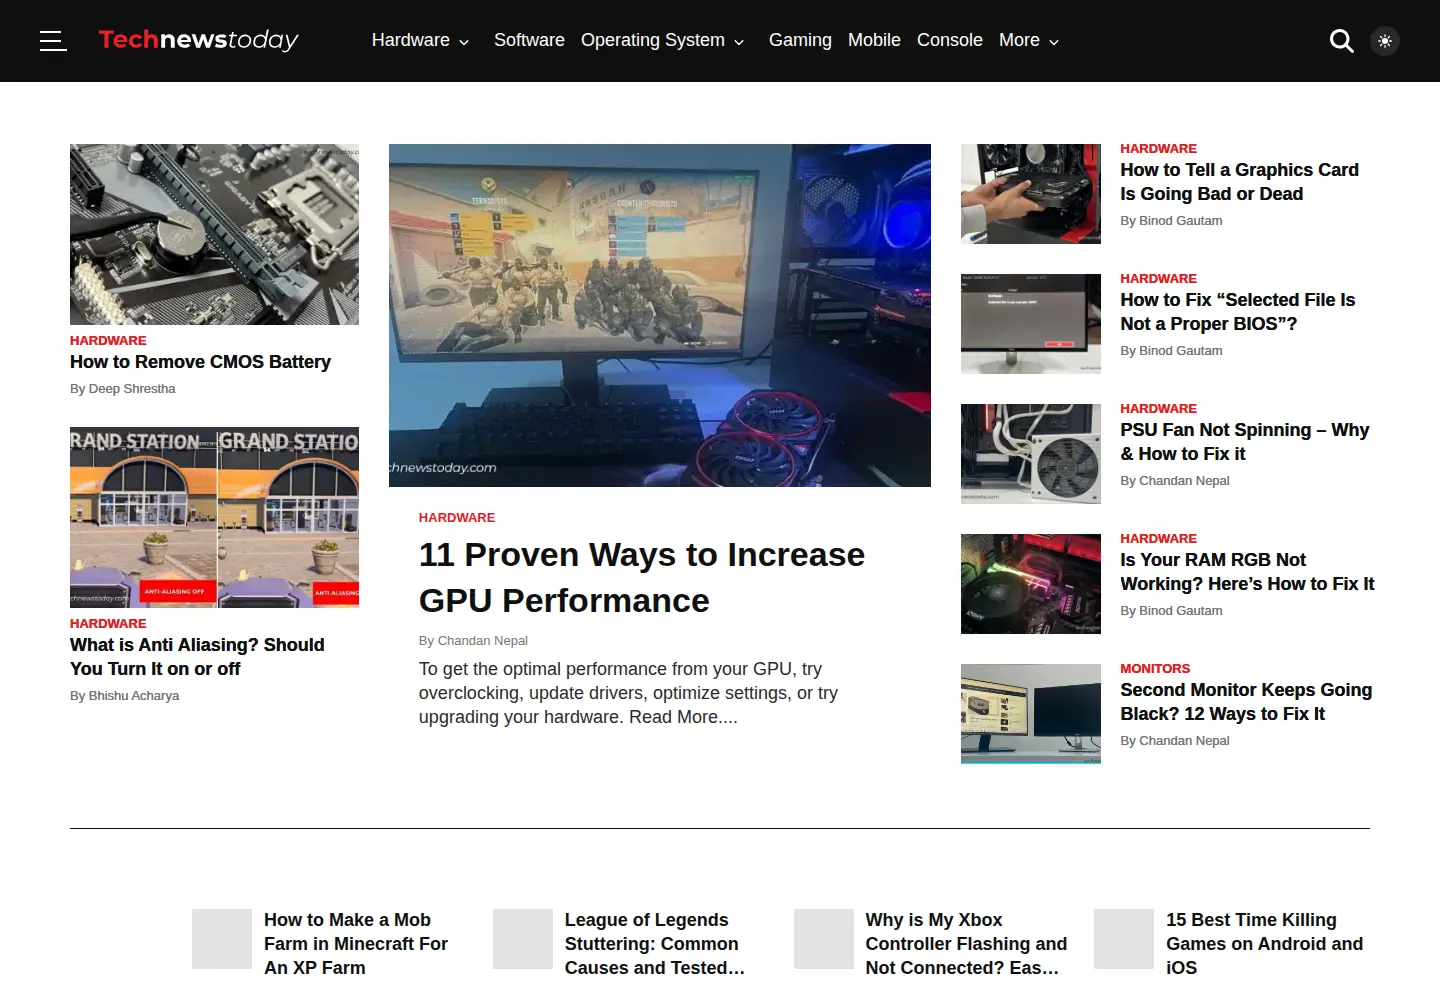This screenshot has width=1440, height=1000.
Task: Open 11 Proven Ways to Increase GPU Performance
Action: click(642, 578)
